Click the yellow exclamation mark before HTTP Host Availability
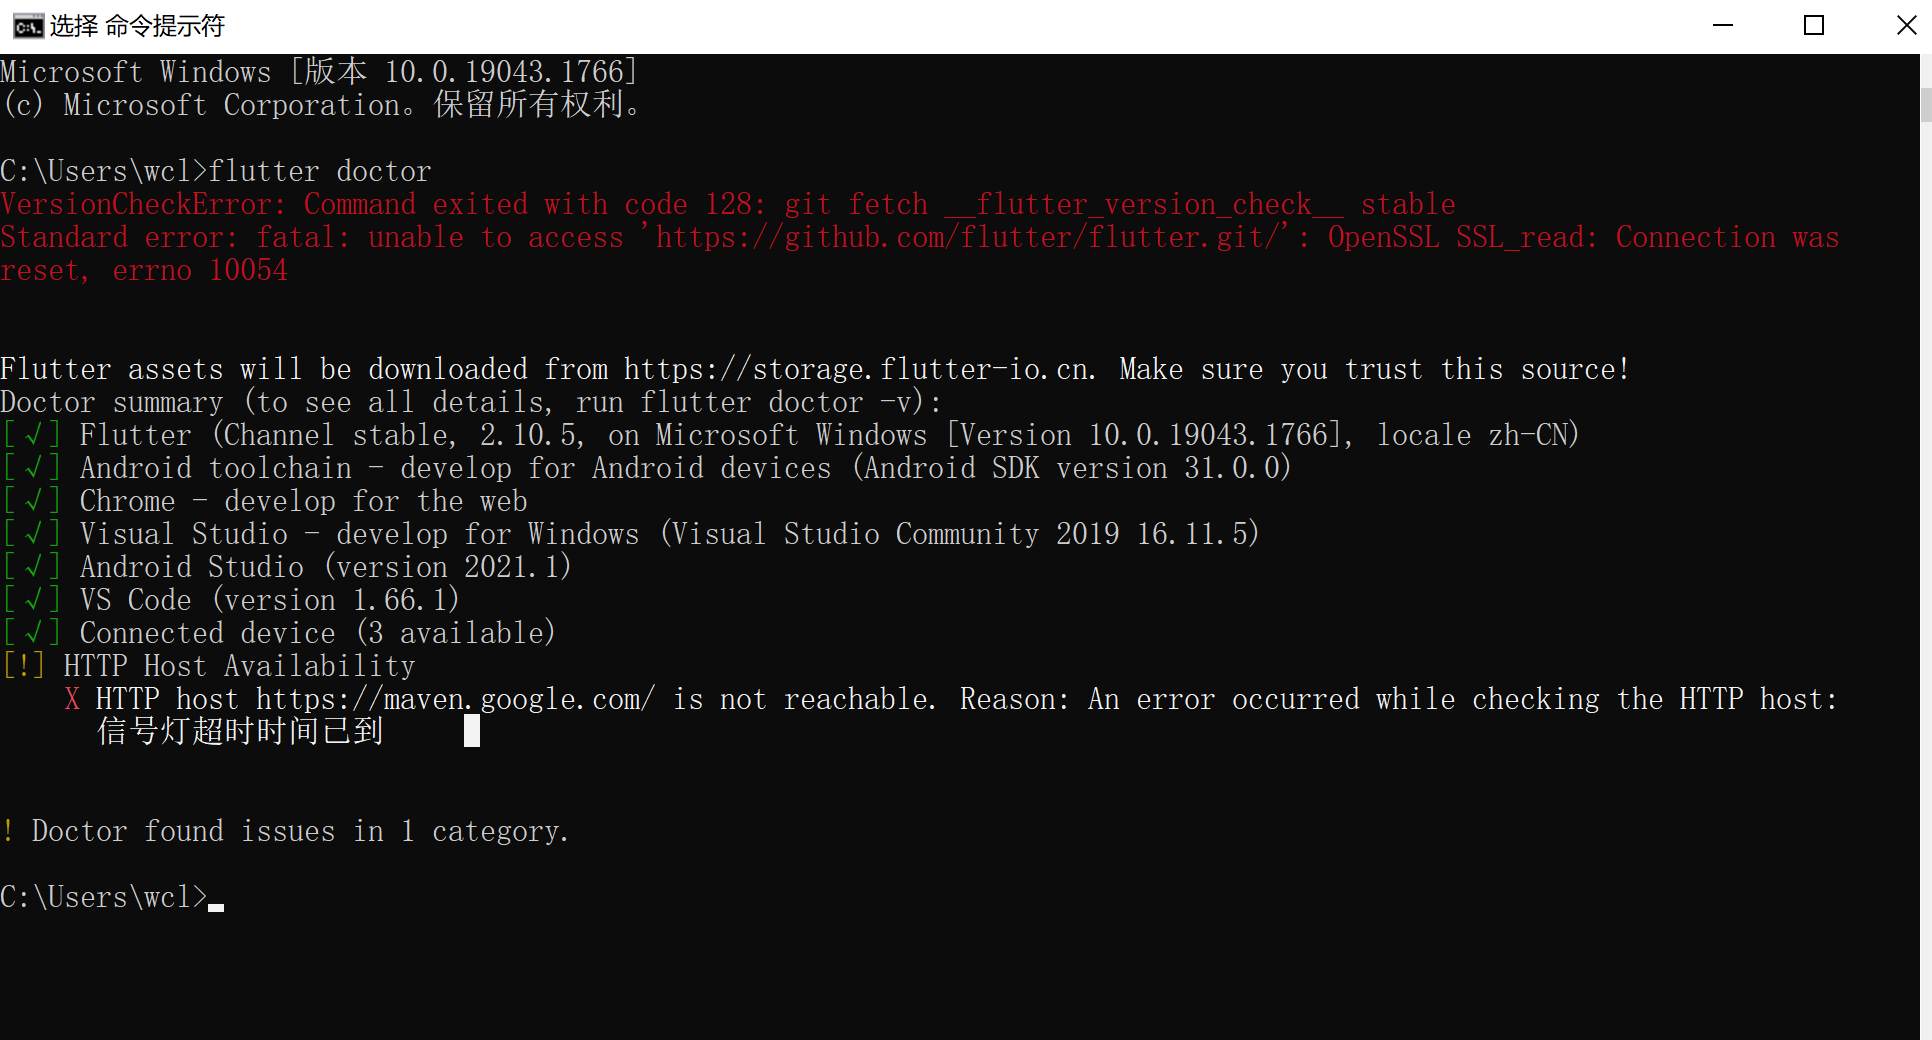This screenshot has width=1932, height=1040. click(25, 665)
